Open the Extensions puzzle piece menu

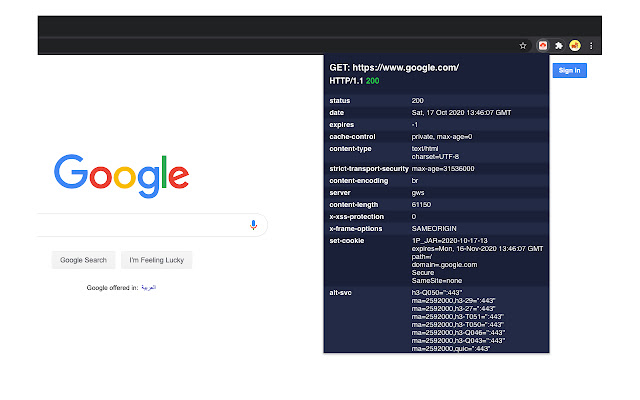coord(559,46)
